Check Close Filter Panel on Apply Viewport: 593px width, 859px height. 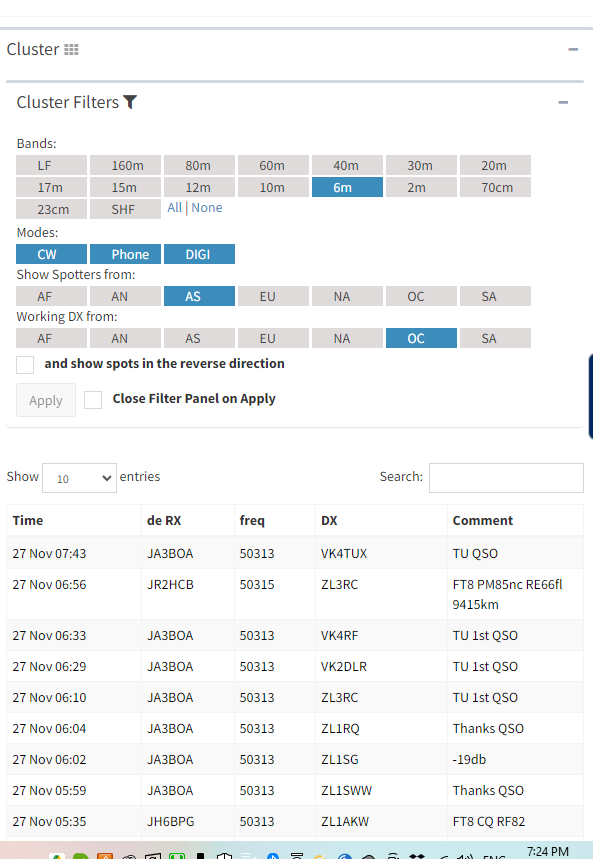[93, 400]
